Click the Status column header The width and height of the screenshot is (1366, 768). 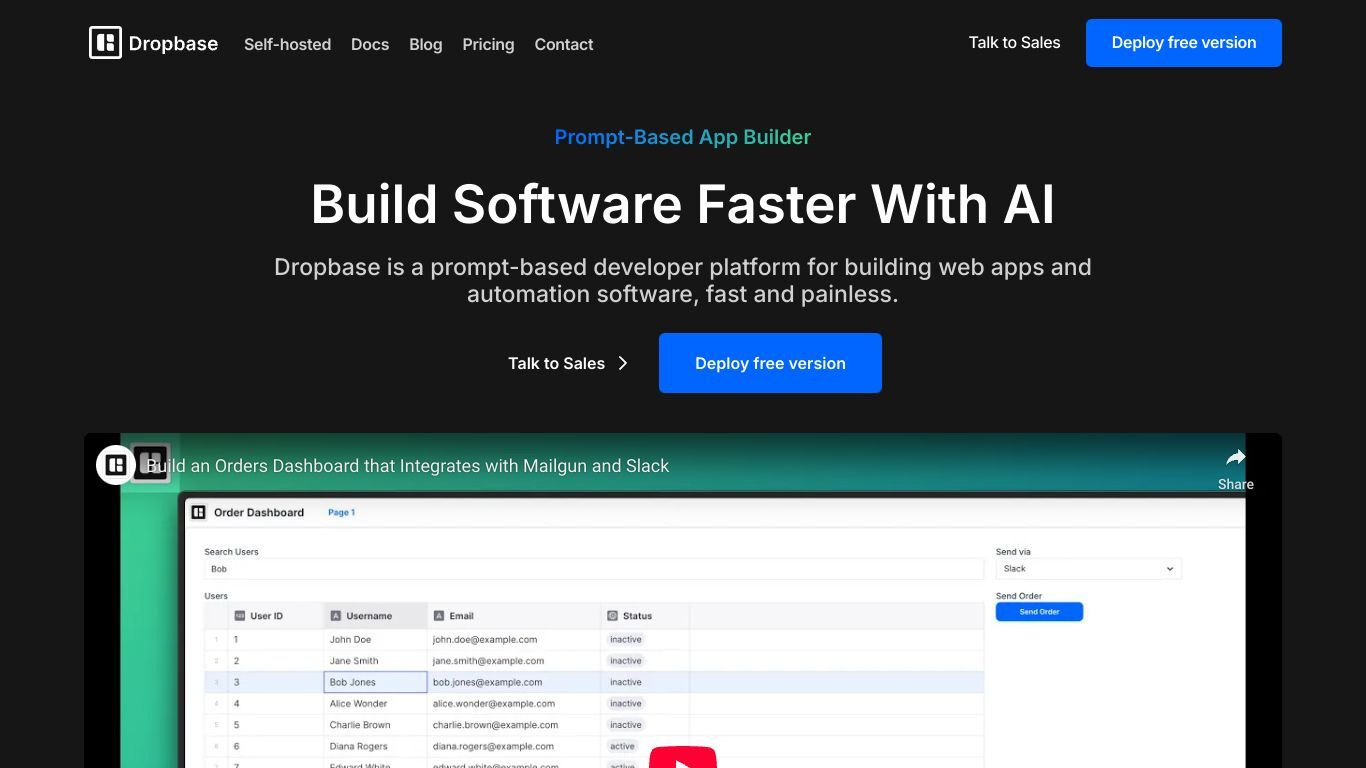[646, 616]
